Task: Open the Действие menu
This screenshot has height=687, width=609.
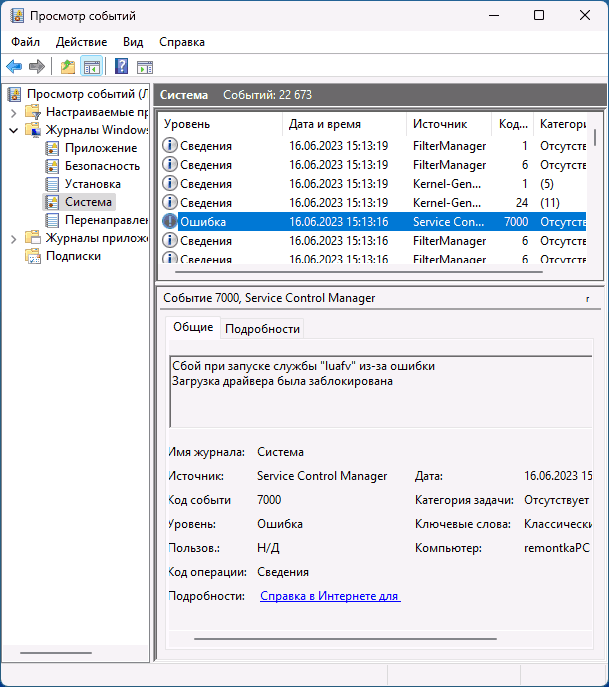Action: tap(81, 42)
